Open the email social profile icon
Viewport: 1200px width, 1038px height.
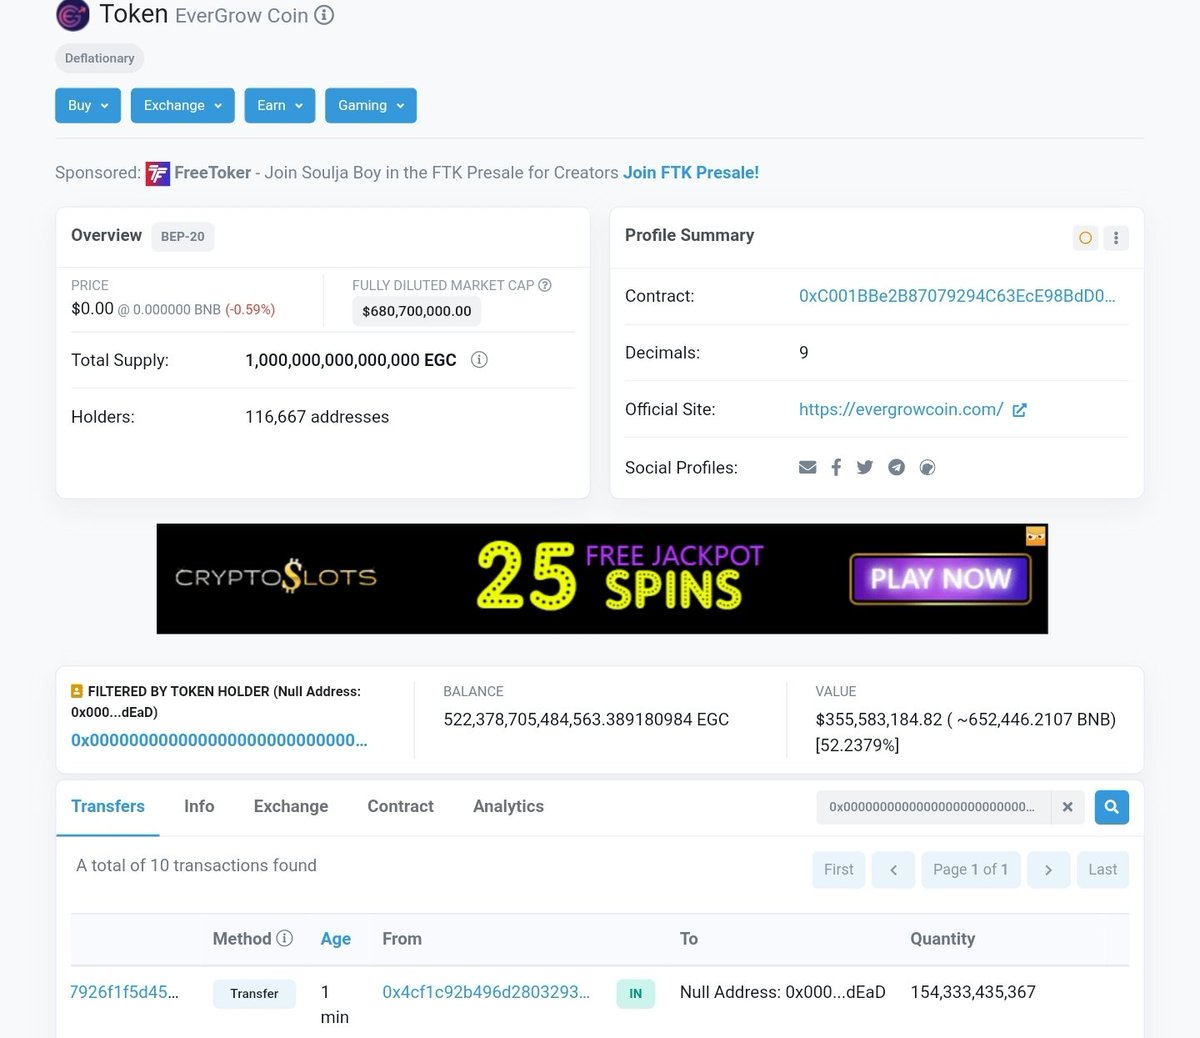point(808,467)
